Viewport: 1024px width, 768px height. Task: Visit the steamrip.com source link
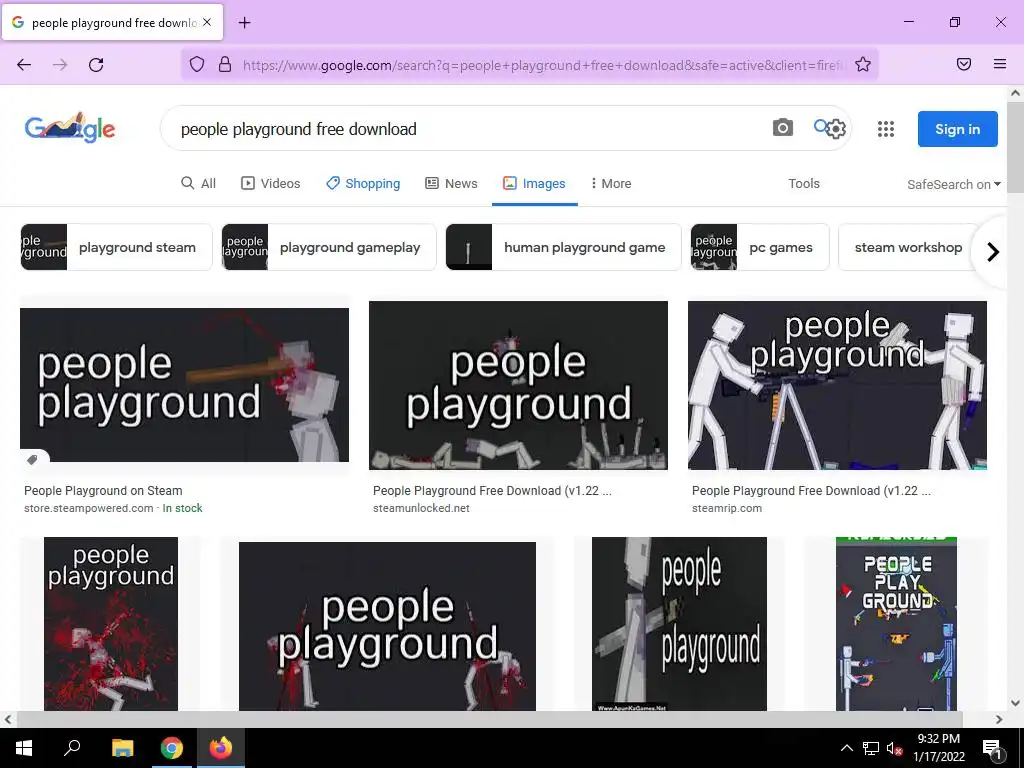point(727,508)
